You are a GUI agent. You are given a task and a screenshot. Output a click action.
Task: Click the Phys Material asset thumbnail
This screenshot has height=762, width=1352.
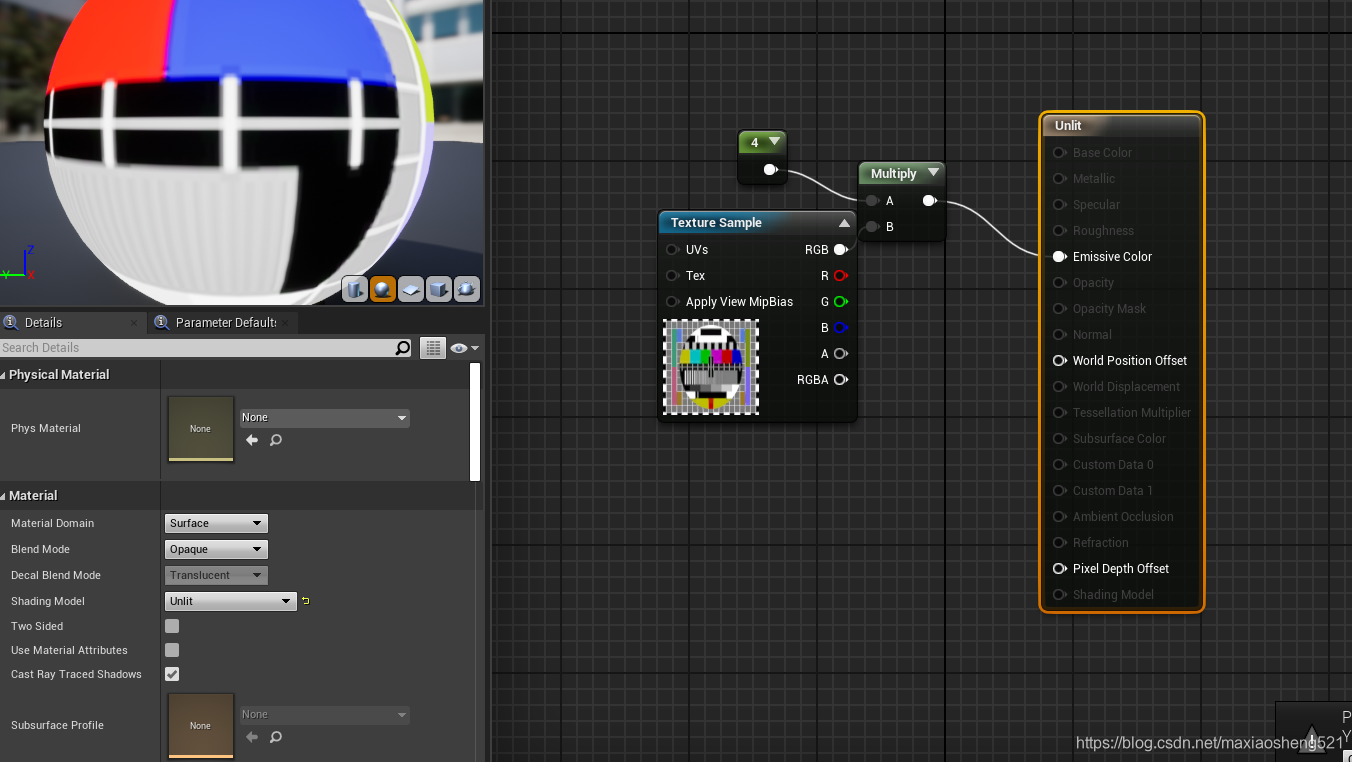[201, 428]
